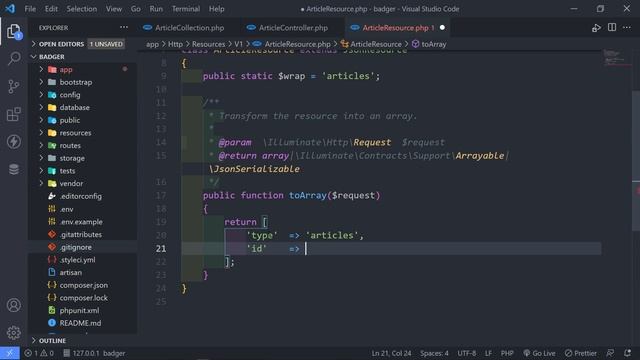640x360 pixels.
Task: Open notifications bell in status bar
Action: [627, 353]
